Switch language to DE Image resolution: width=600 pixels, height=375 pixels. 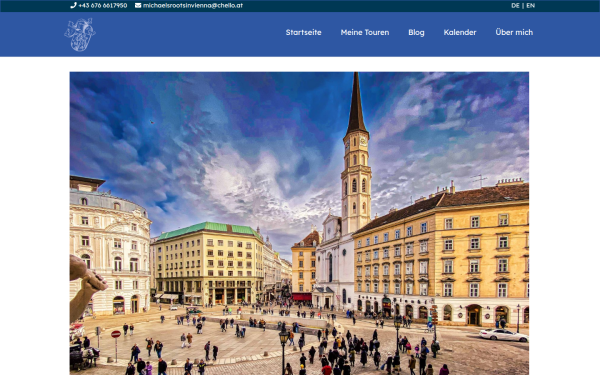tap(515, 5)
